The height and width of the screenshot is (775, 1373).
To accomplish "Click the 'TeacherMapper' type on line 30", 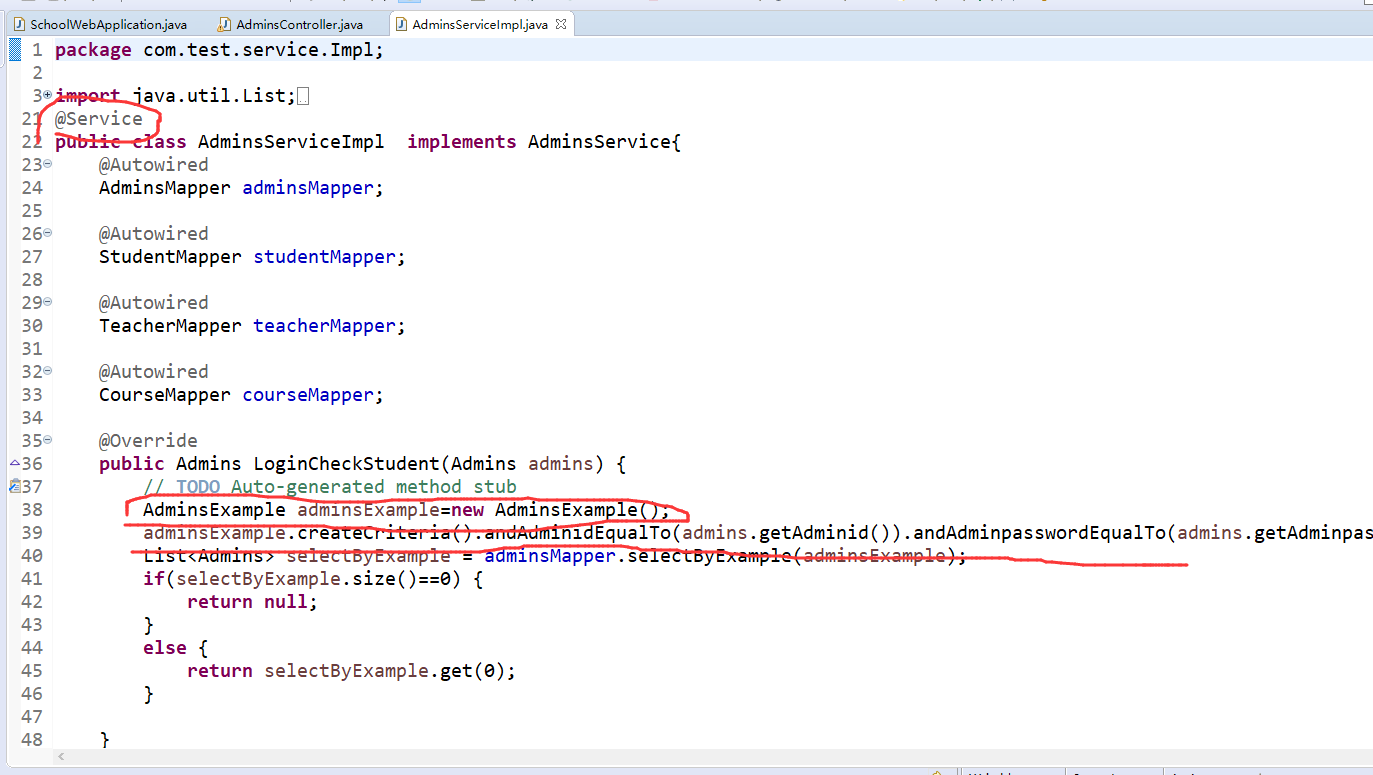I will tap(170, 326).
